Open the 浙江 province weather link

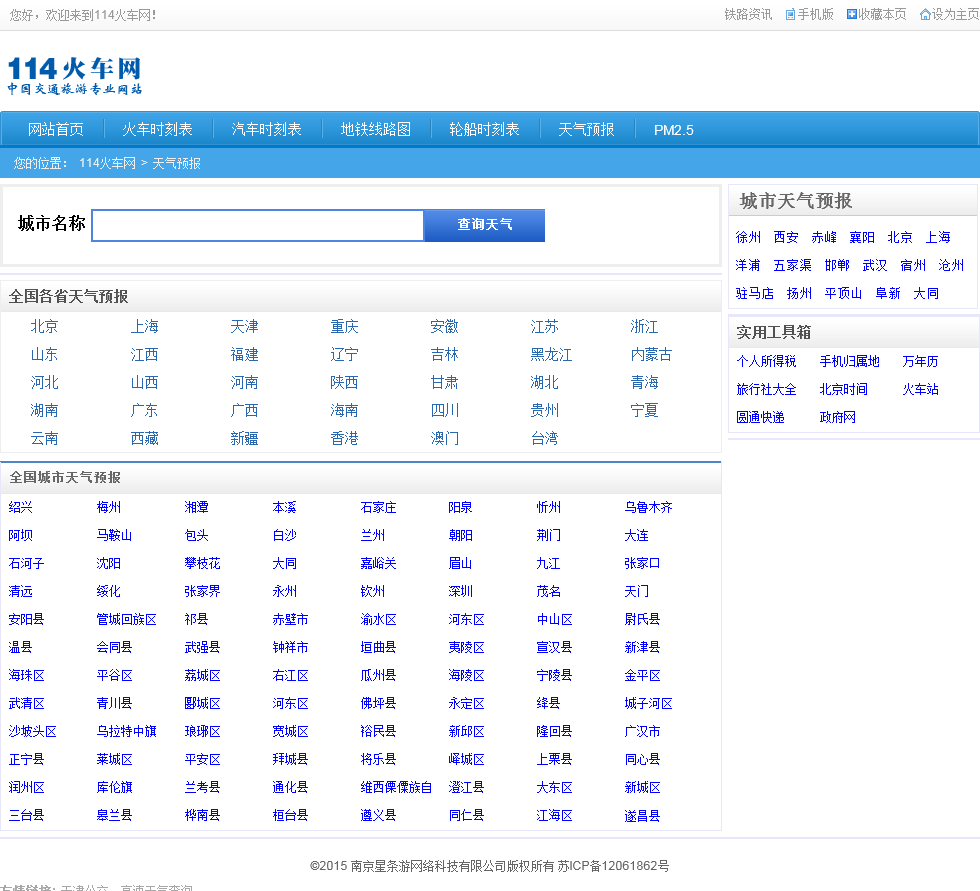coord(644,326)
